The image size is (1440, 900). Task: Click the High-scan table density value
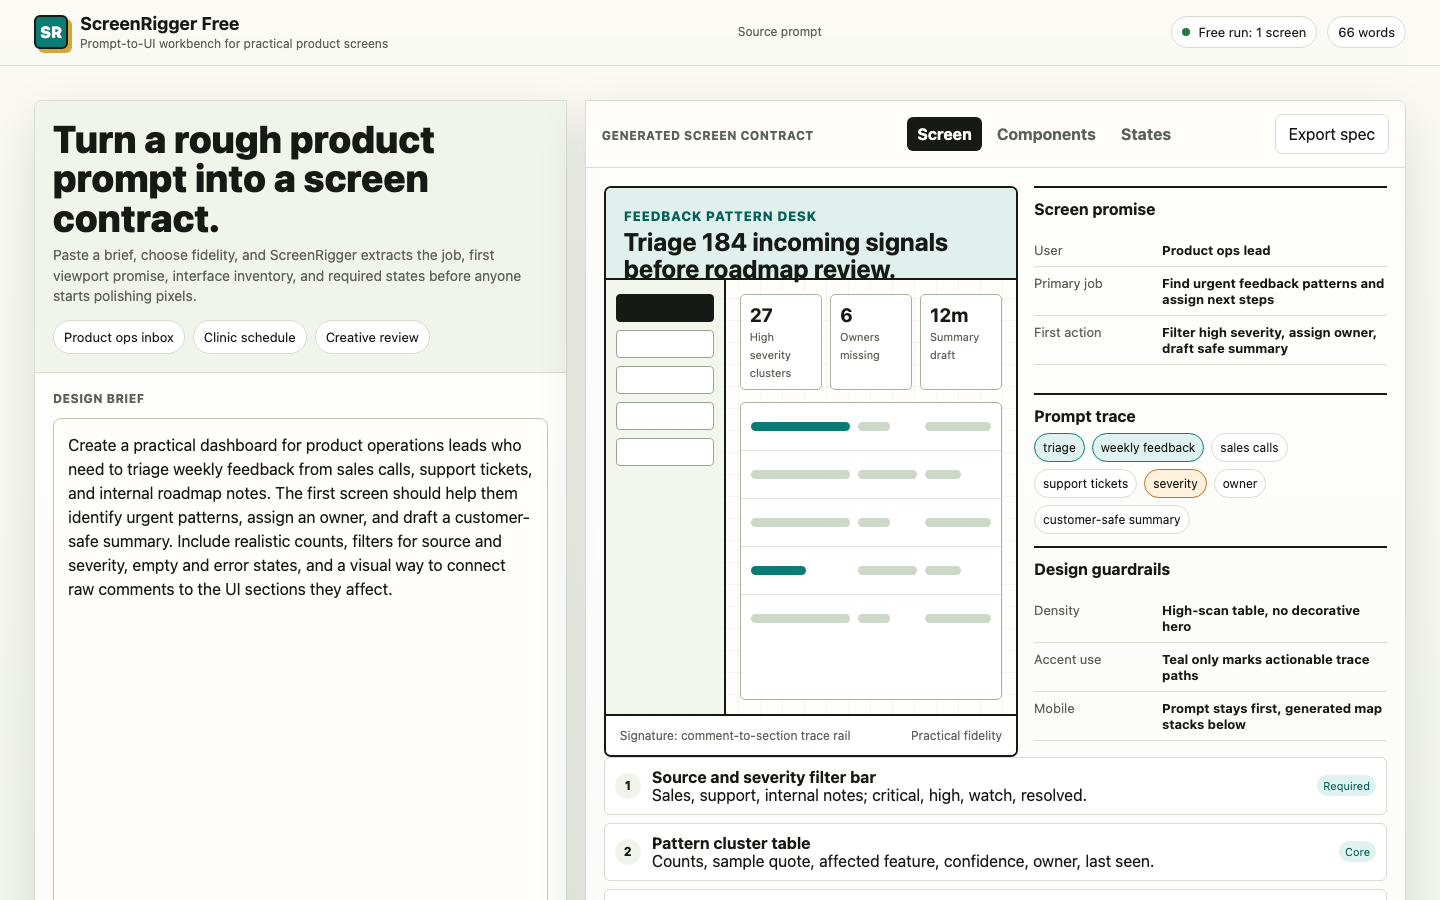(1261, 619)
